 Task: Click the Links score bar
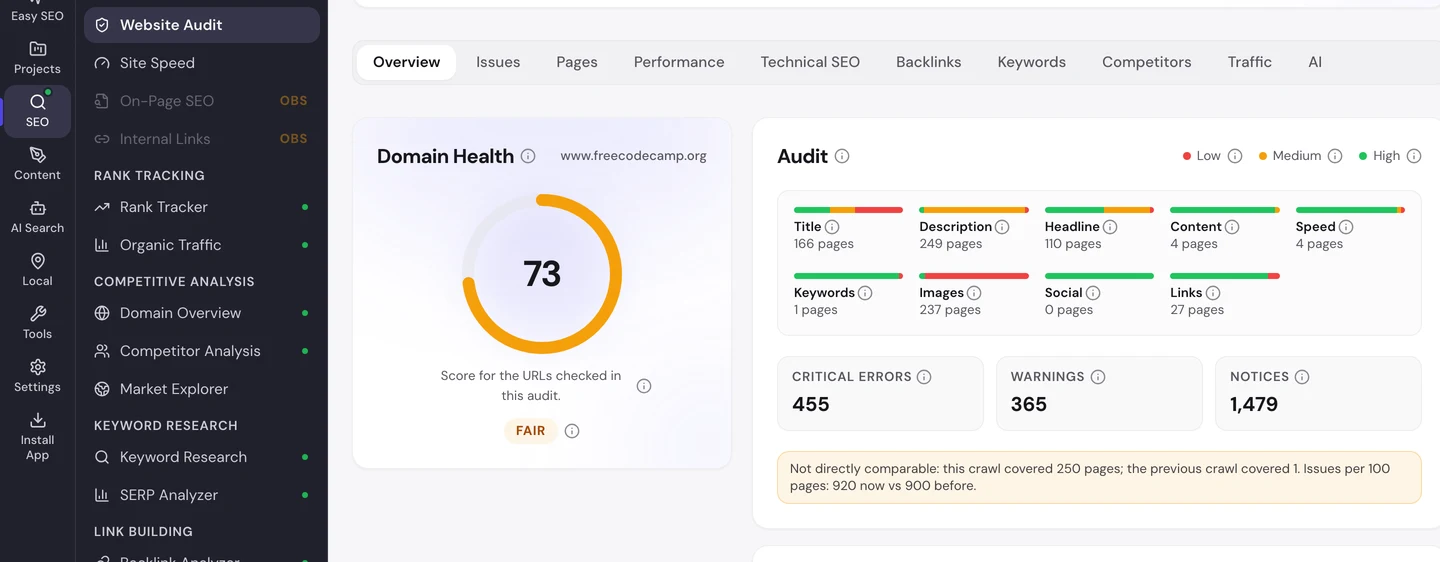[x=1225, y=276]
